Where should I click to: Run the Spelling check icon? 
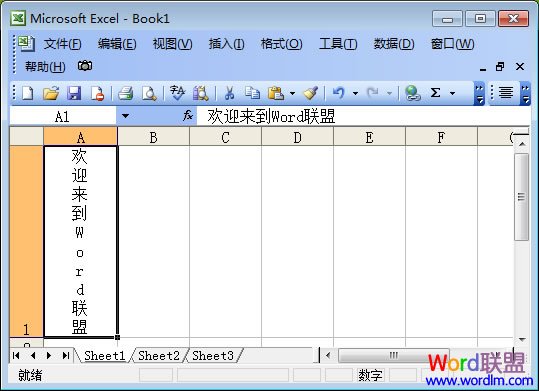tap(177, 93)
